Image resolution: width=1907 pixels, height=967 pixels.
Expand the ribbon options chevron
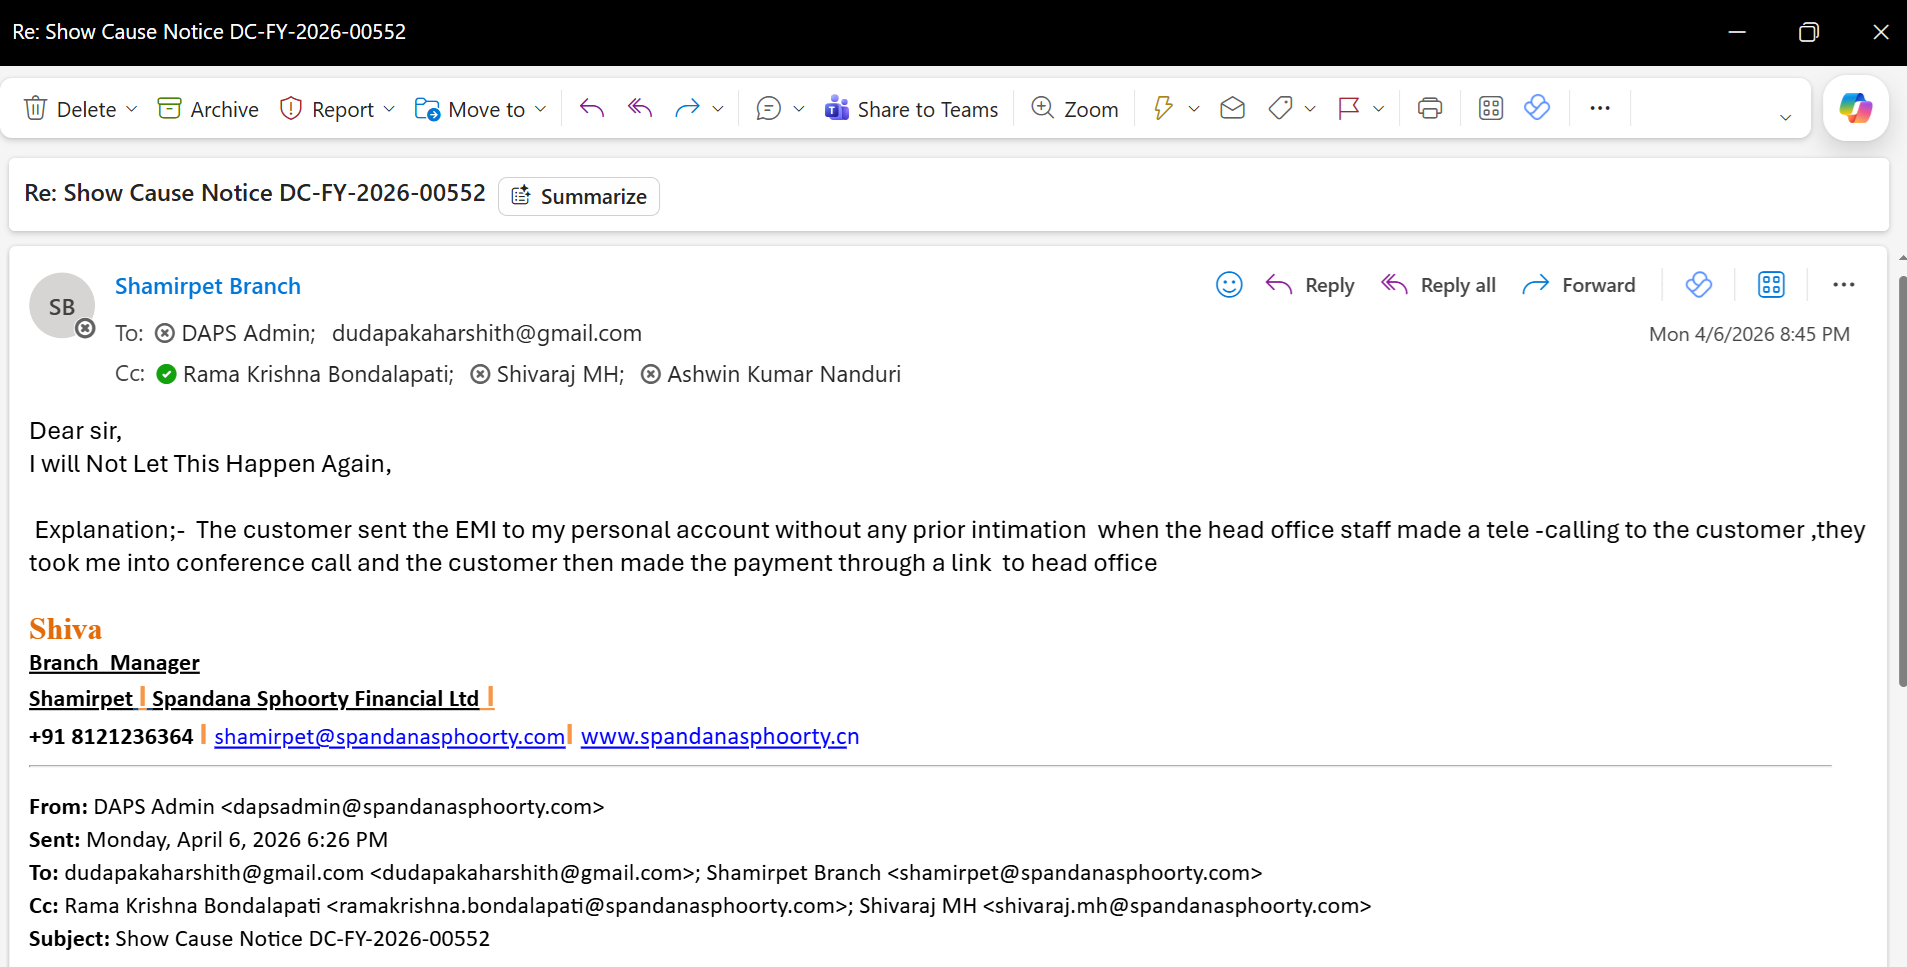click(1785, 118)
